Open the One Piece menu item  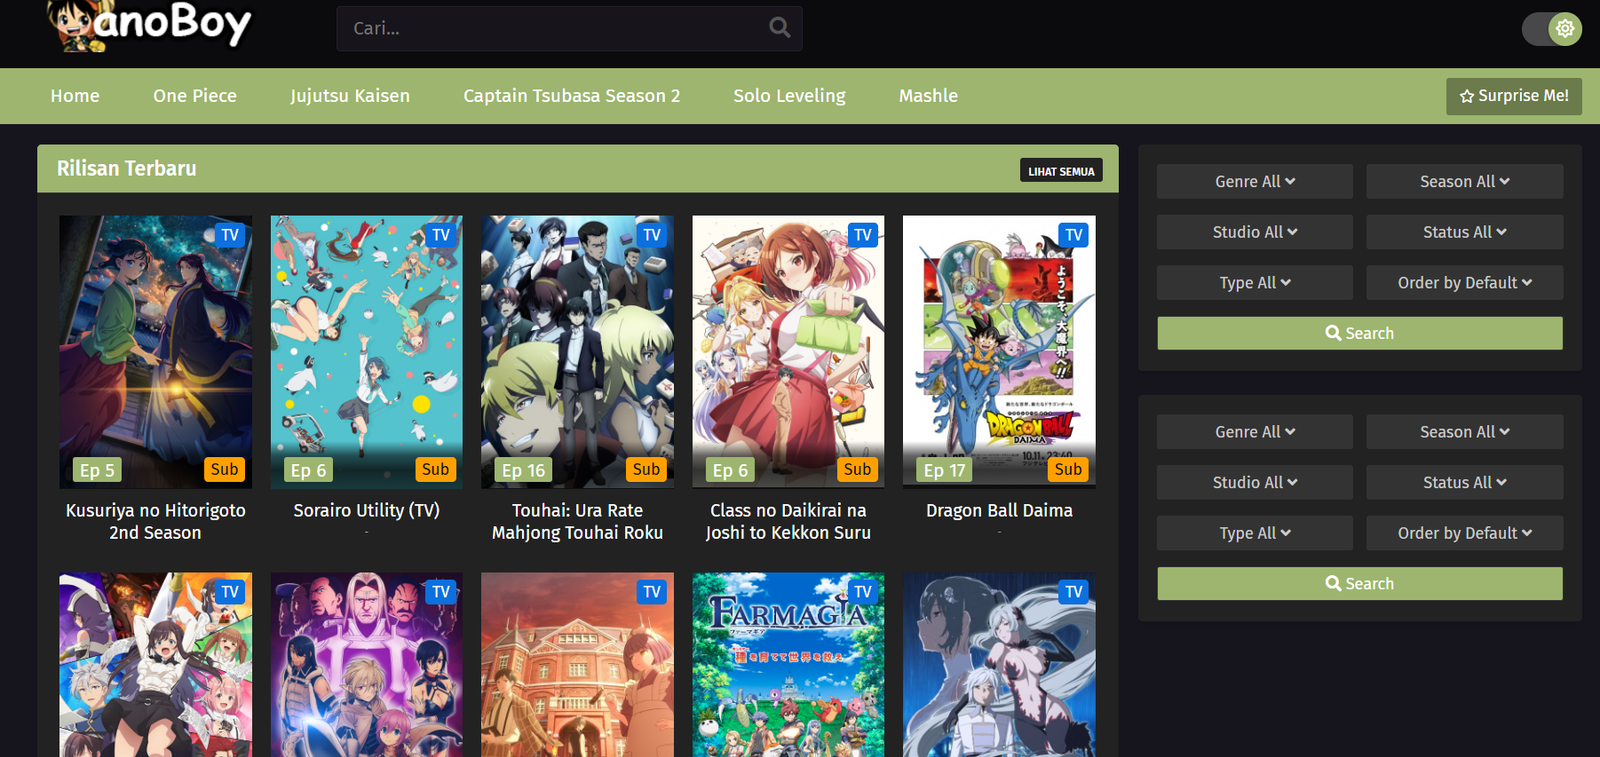click(195, 96)
